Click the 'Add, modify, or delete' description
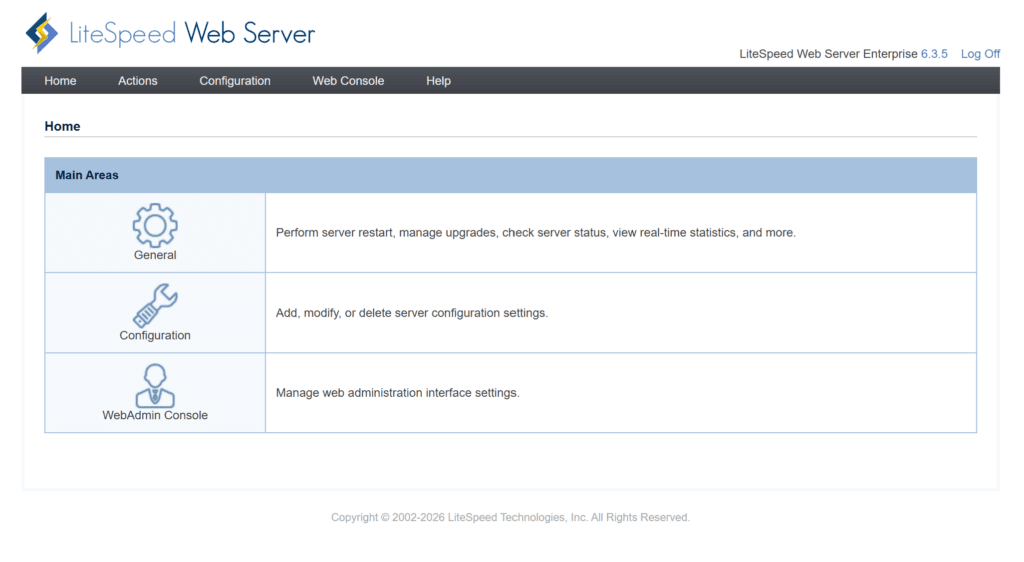Screen dimensions: 1024x562 [412, 313]
